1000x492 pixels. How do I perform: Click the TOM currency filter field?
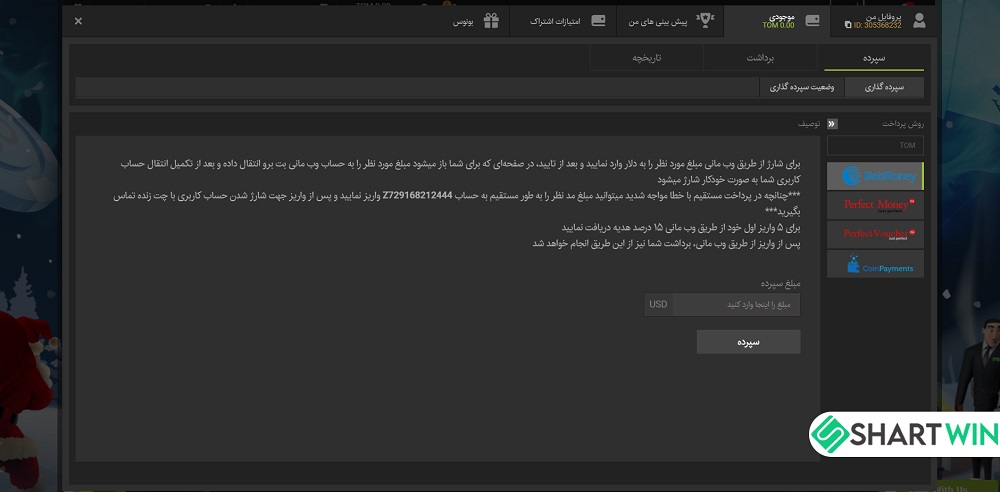click(875, 145)
